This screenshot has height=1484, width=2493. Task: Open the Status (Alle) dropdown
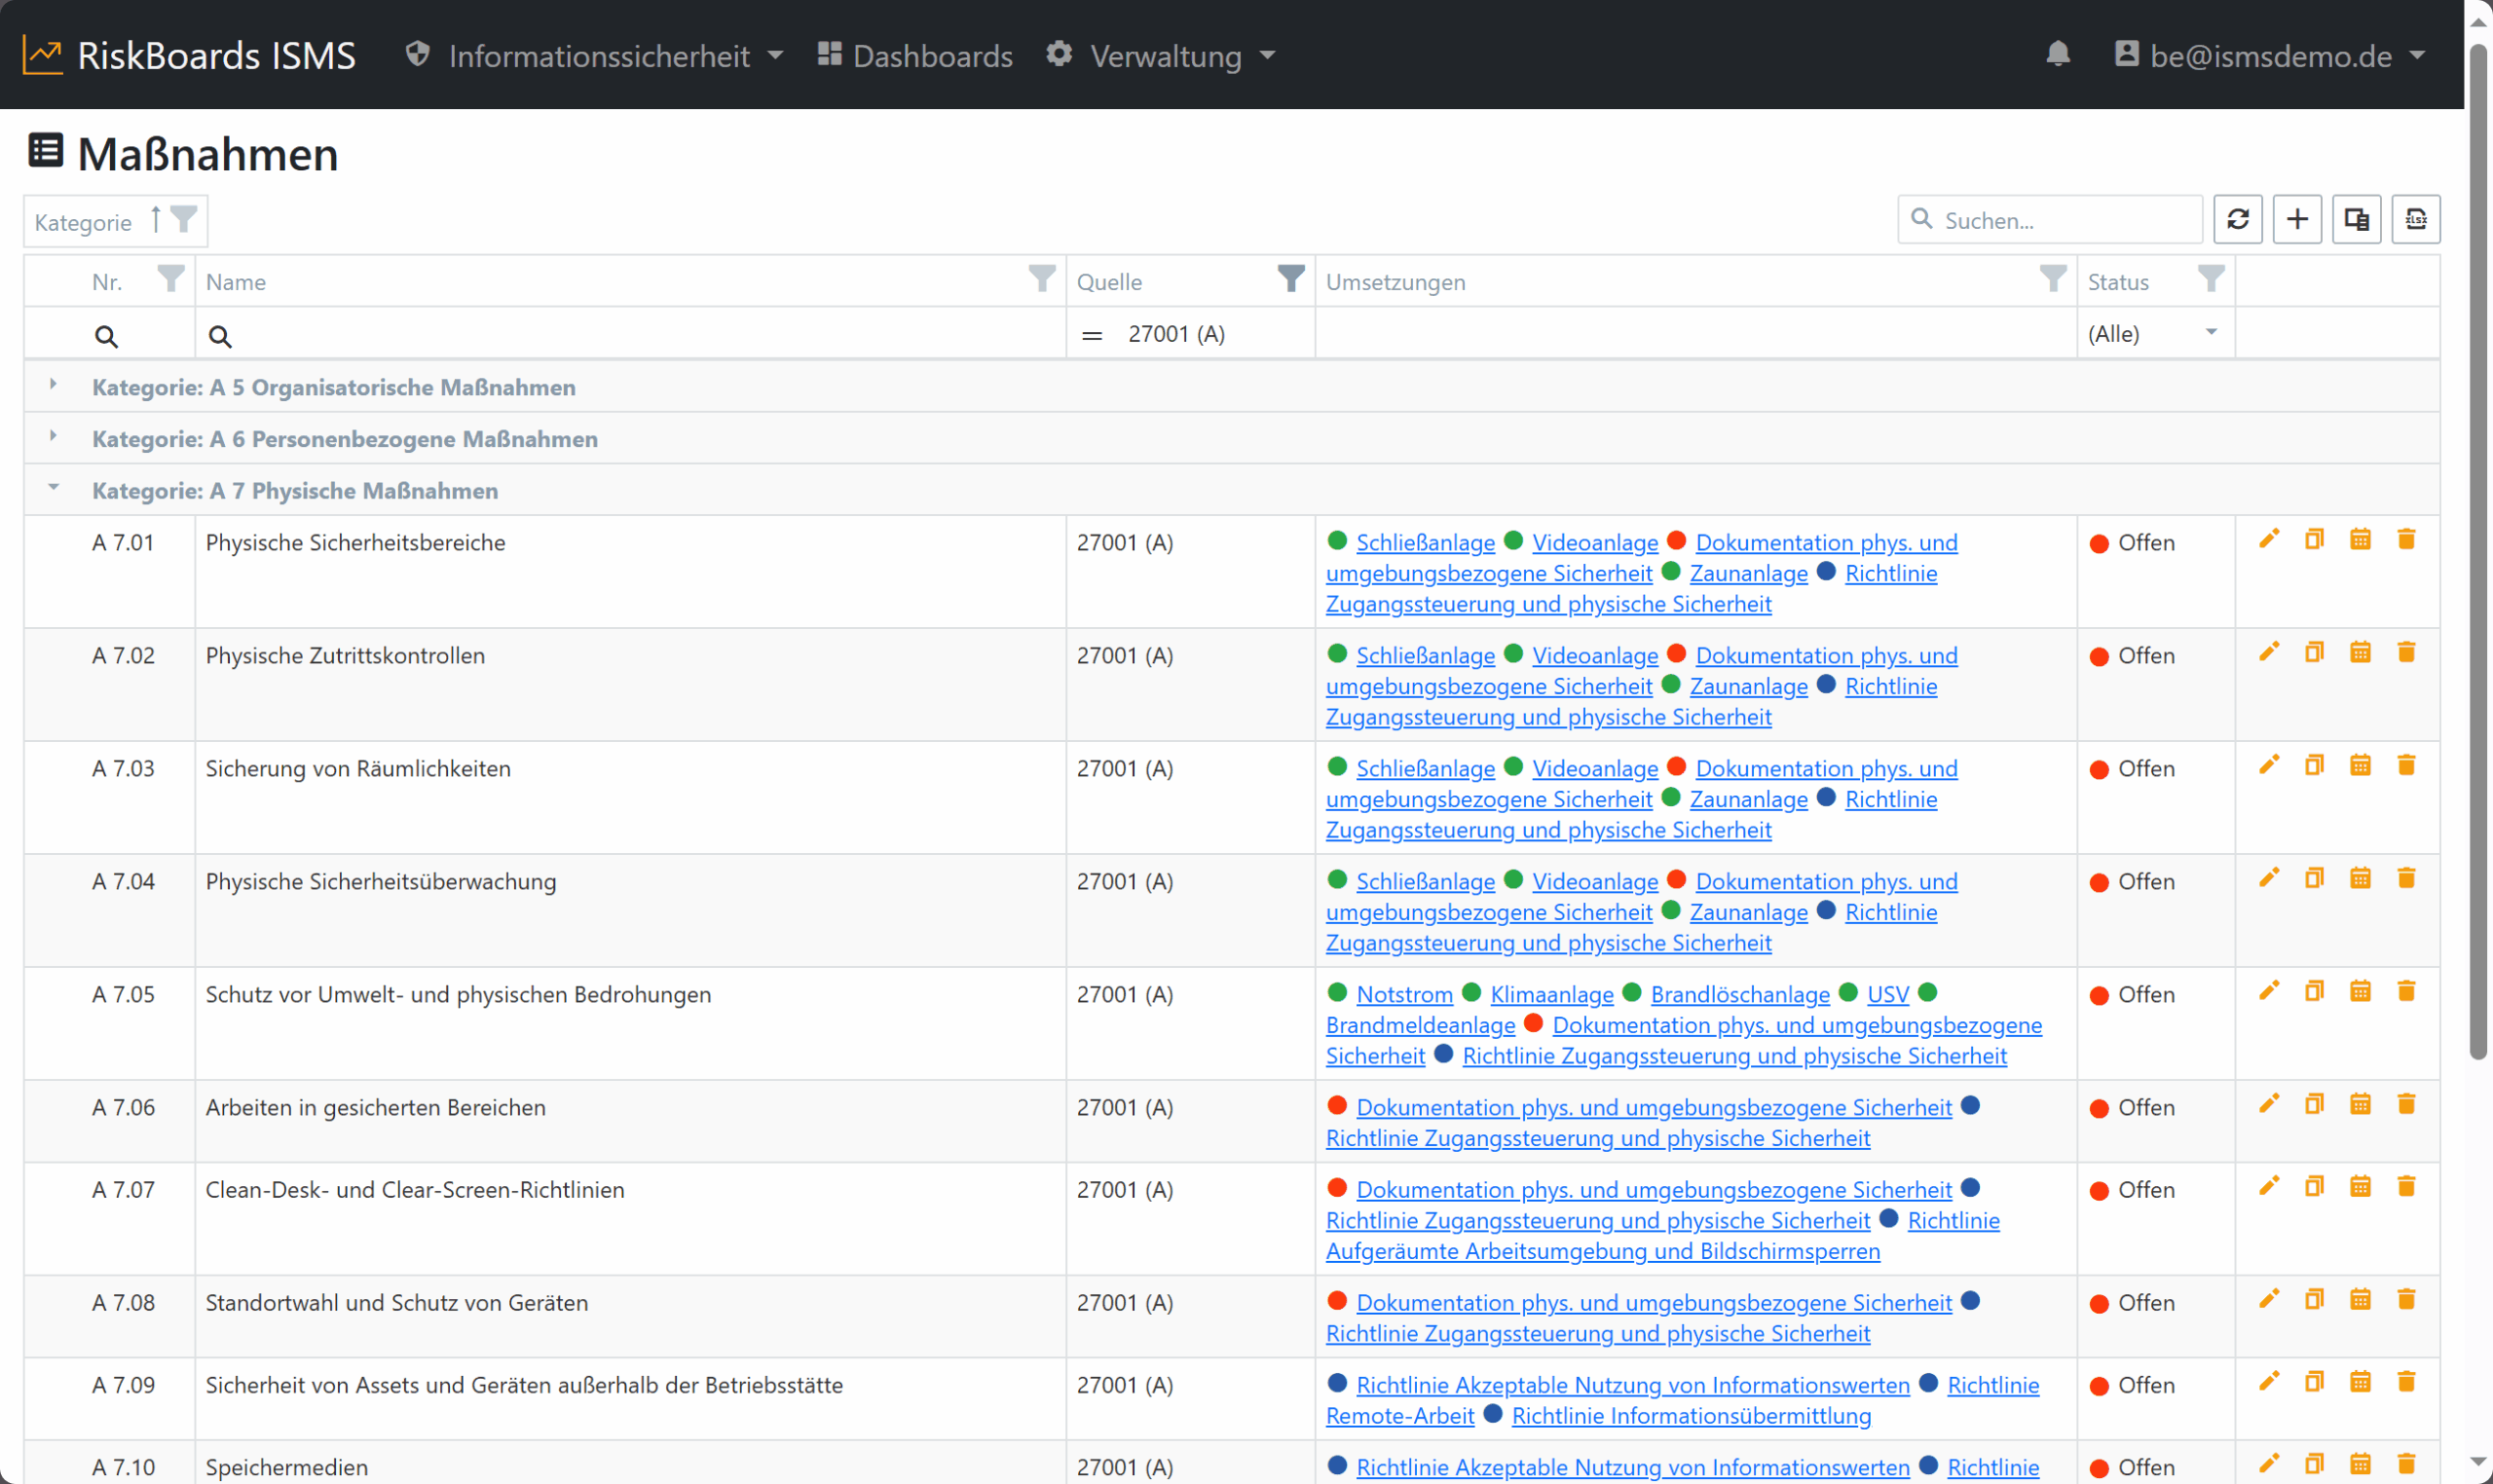click(x=2155, y=334)
